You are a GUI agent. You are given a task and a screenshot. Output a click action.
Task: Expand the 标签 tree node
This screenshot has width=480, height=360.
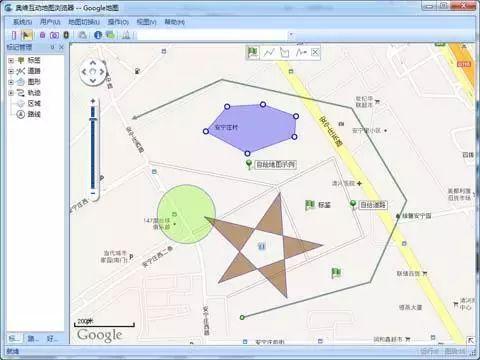(x=11, y=60)
